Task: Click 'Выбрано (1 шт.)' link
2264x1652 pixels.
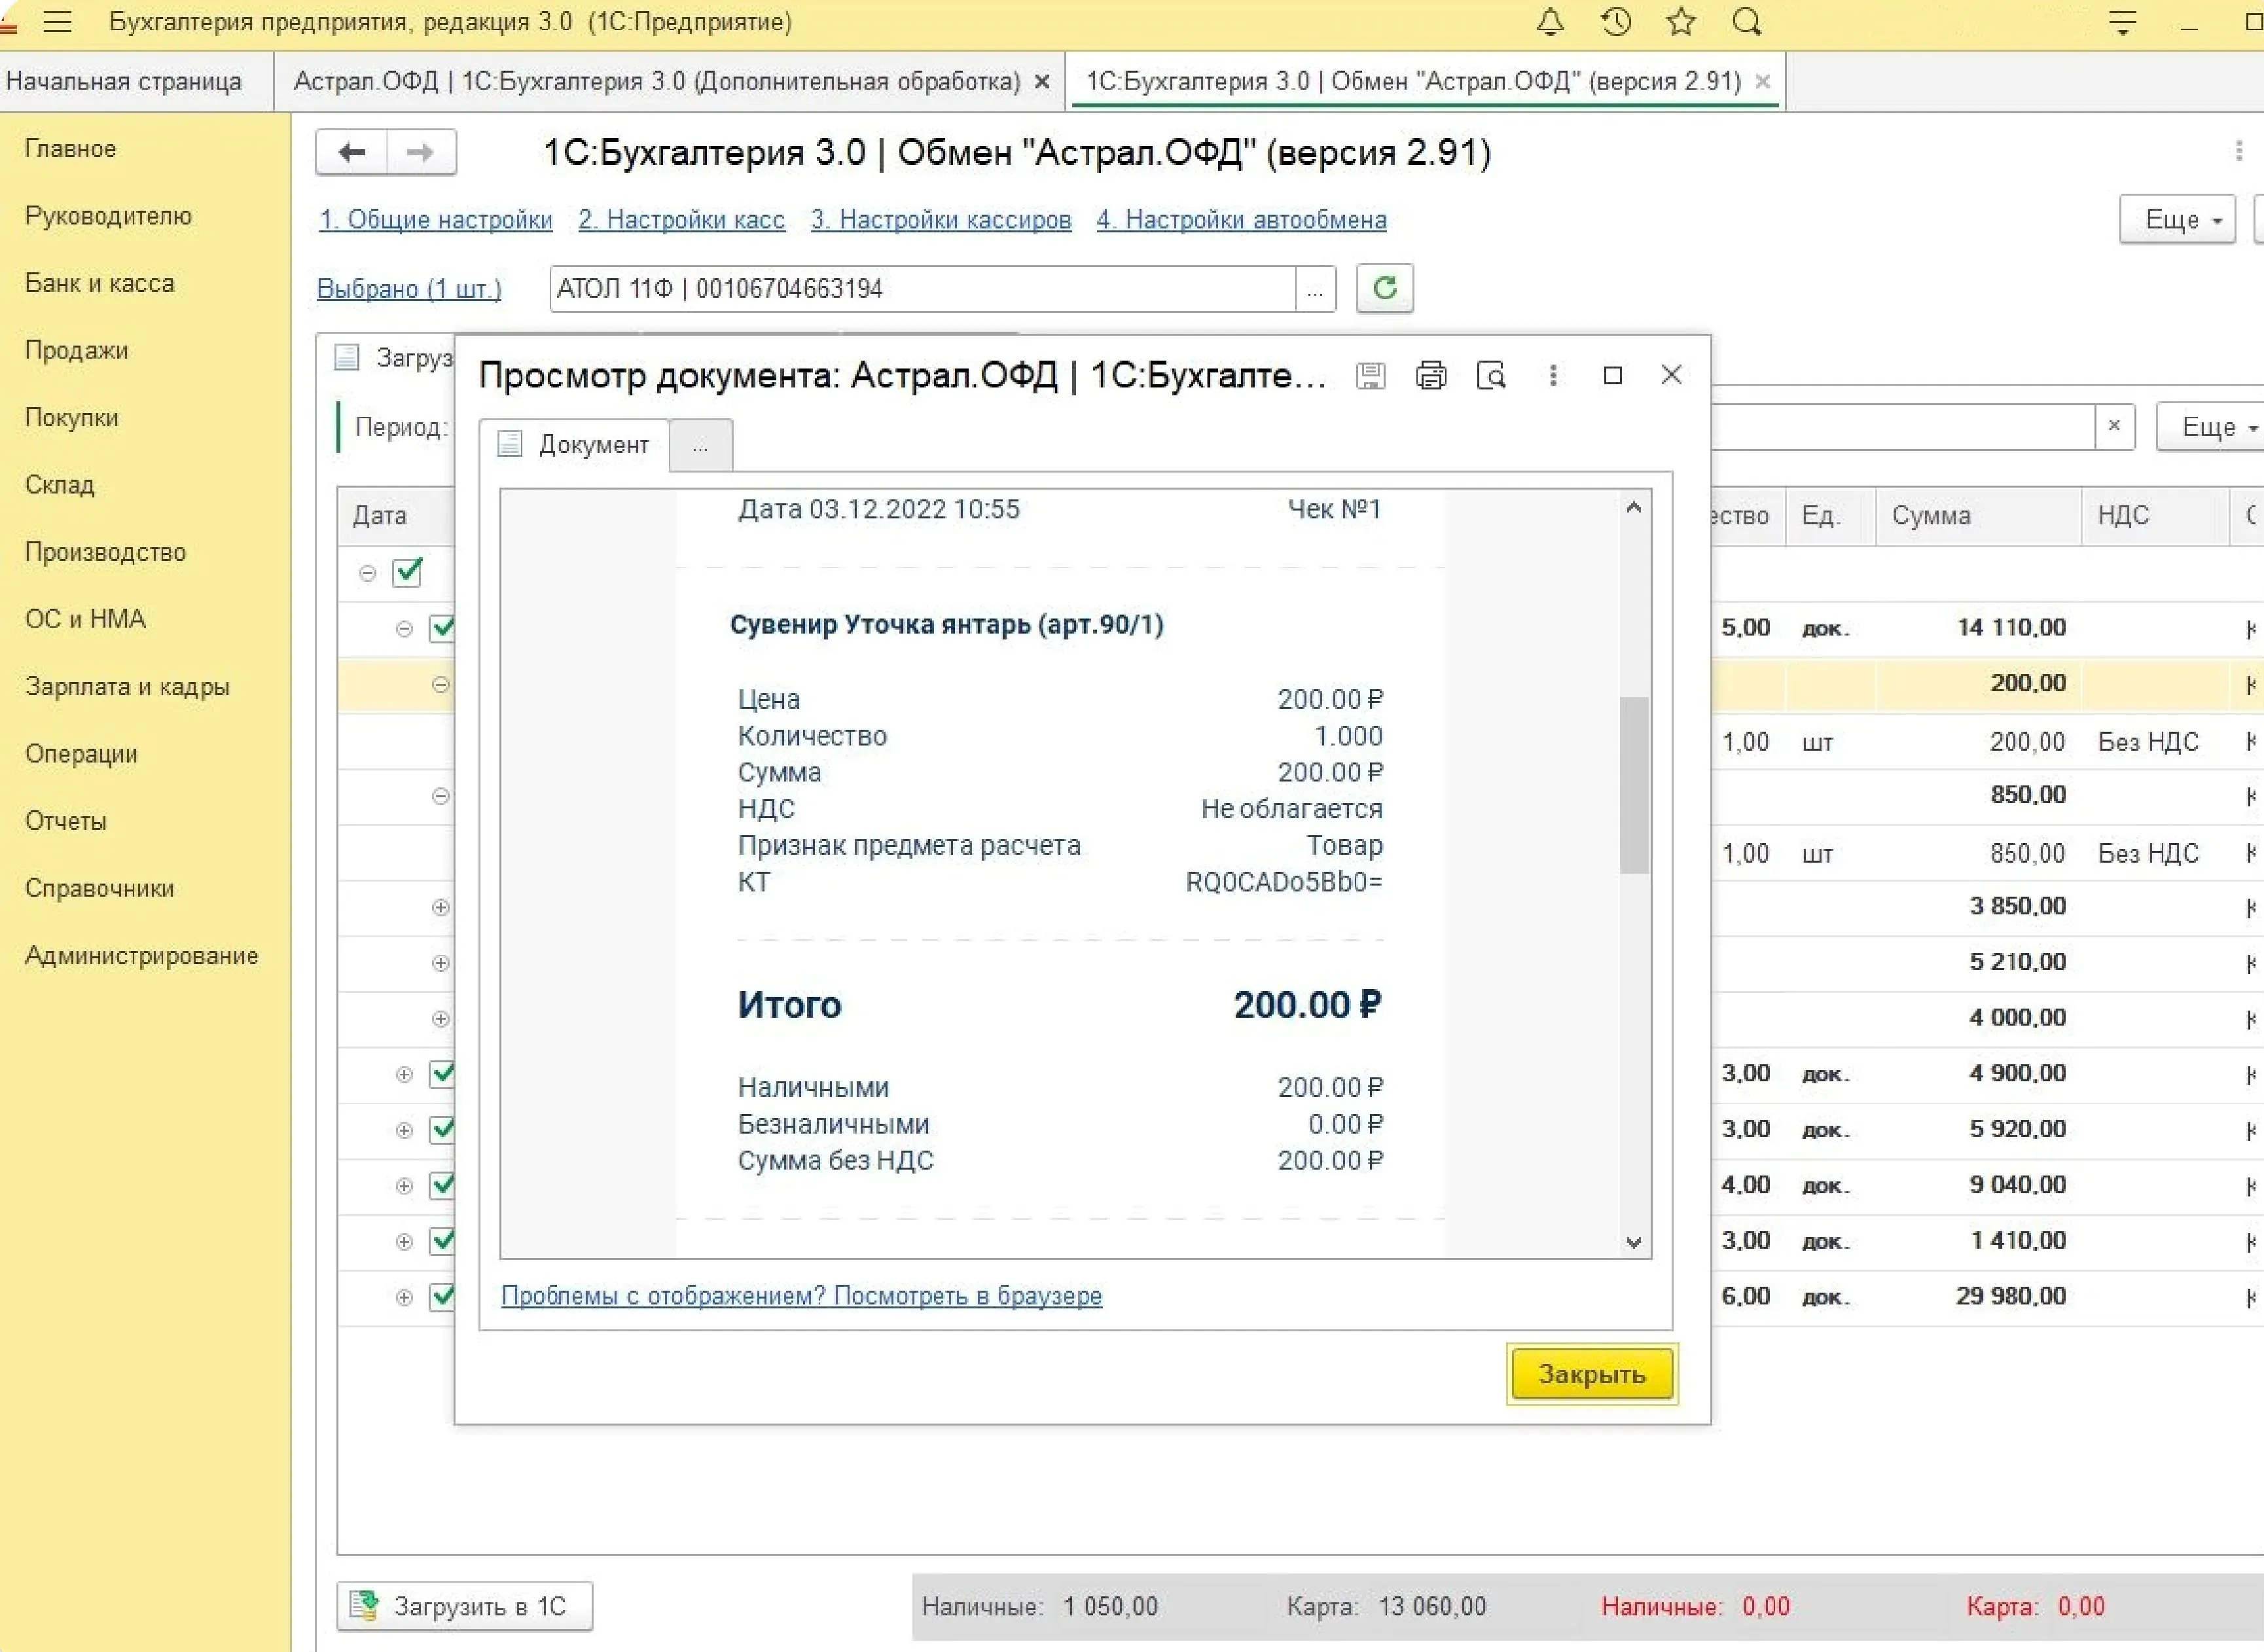Action: click(x=409, y=289)
